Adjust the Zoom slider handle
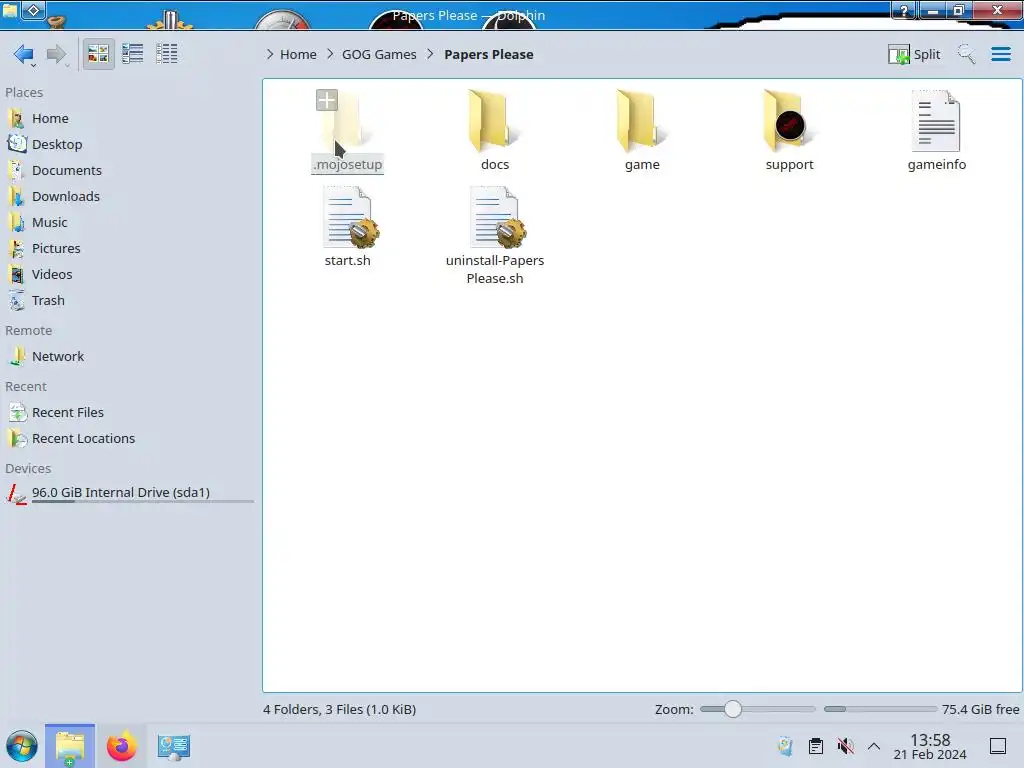Viewport: 1024px width, 768px height. click(x=733, y=709)
